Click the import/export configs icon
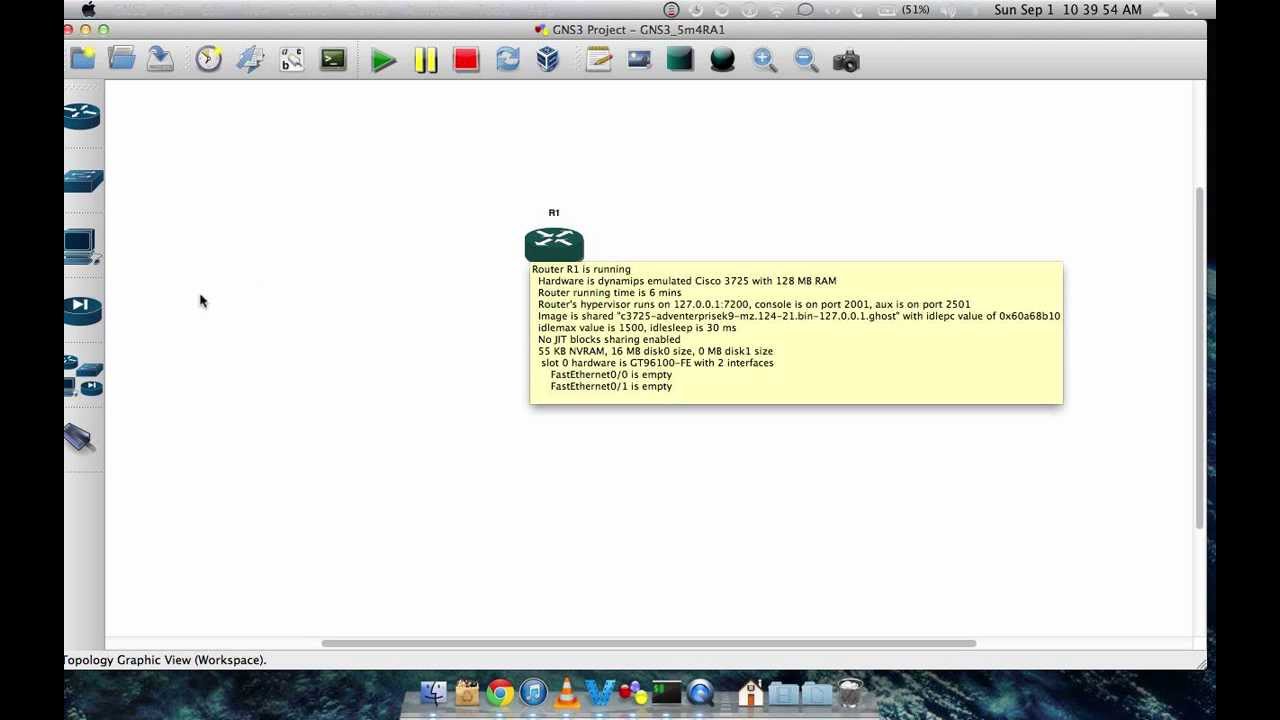This screenshot has width=1280, height=720. point(250,60)
